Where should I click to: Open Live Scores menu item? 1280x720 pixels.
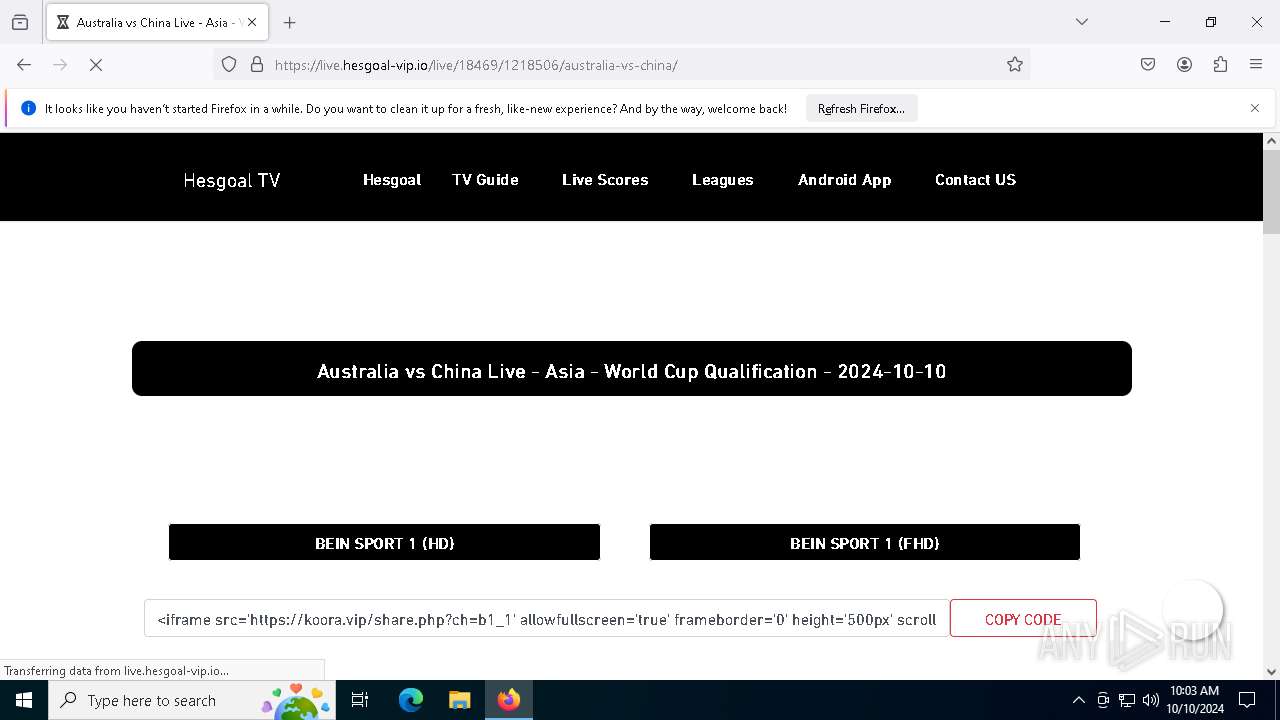(x=605, y=180)
